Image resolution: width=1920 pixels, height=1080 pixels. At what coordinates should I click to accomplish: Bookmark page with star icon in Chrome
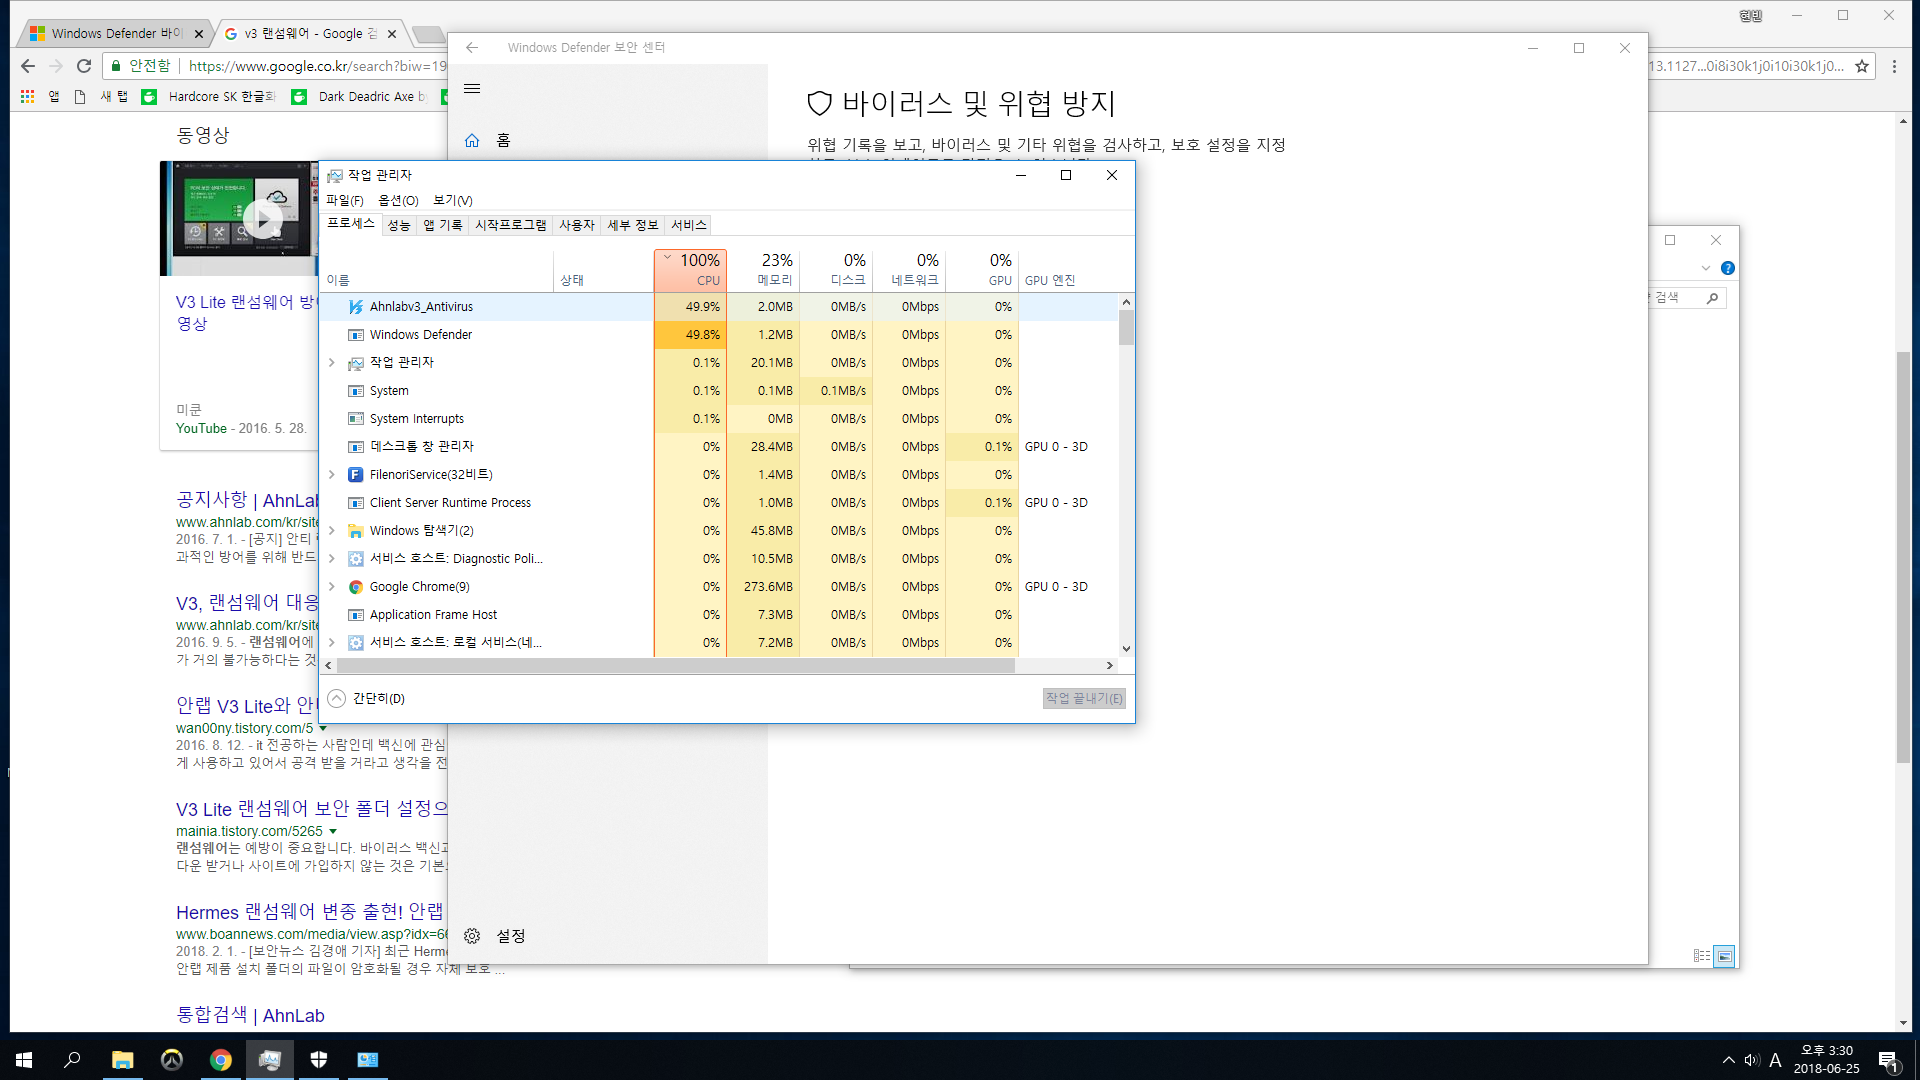tap(1861, 66)
